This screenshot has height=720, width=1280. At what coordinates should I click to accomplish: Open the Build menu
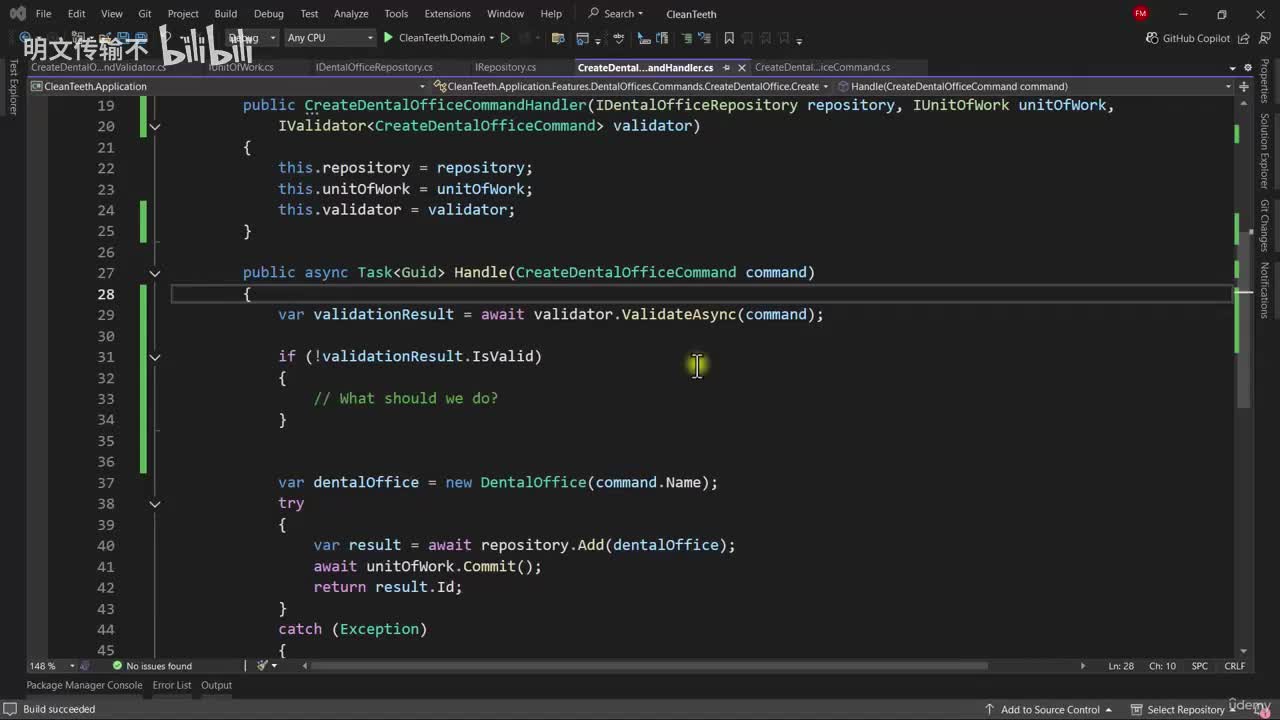click(225, 14)
